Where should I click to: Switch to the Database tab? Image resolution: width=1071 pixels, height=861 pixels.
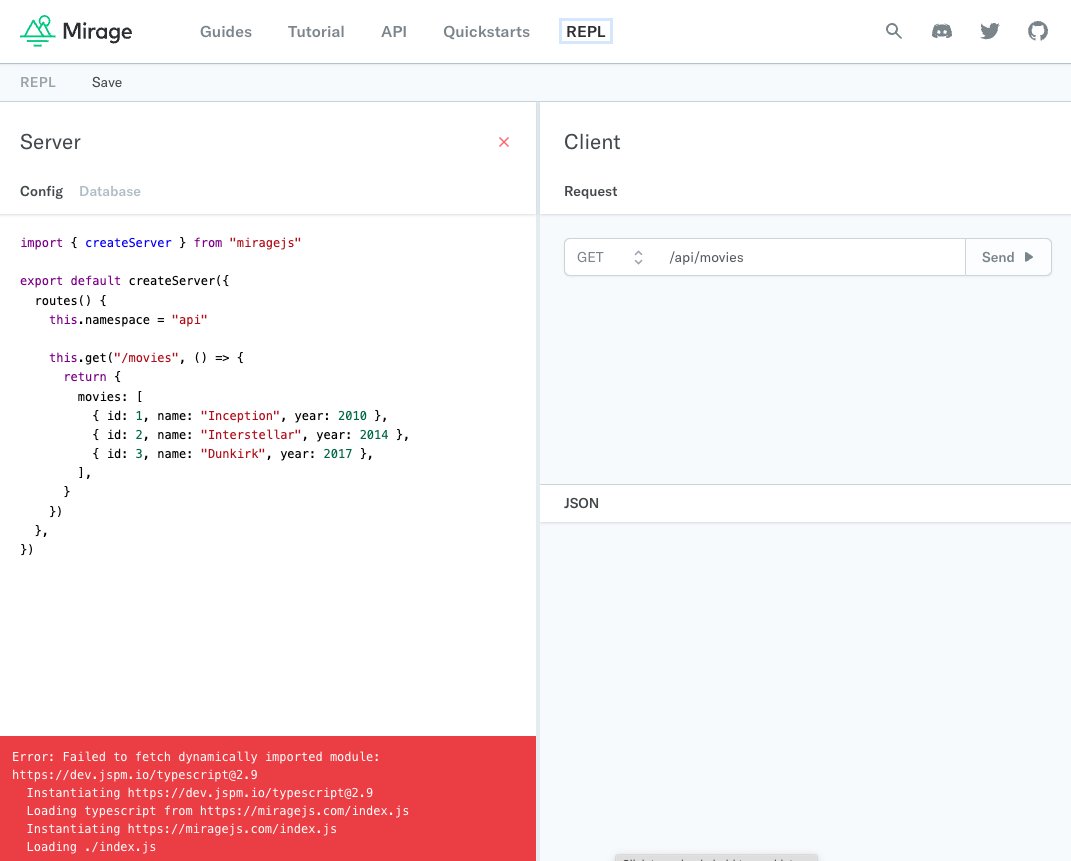point(110,191)
